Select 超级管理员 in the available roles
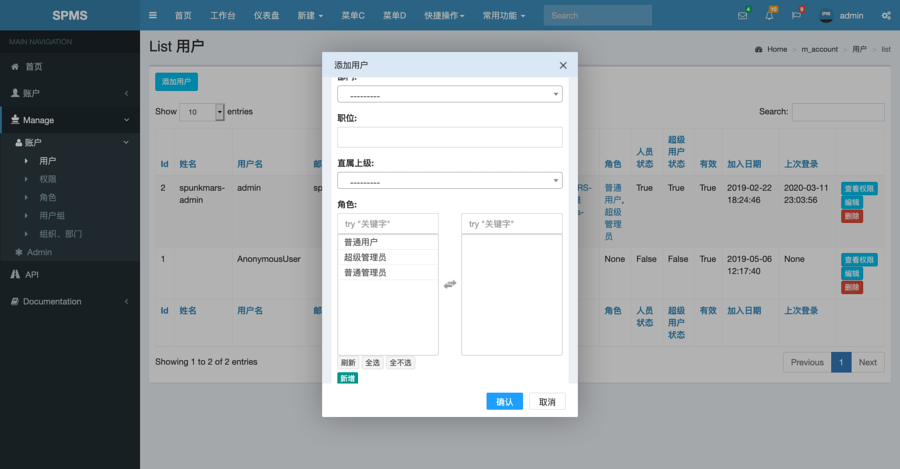This screenshot has width=900, height=469. (388, 257)
